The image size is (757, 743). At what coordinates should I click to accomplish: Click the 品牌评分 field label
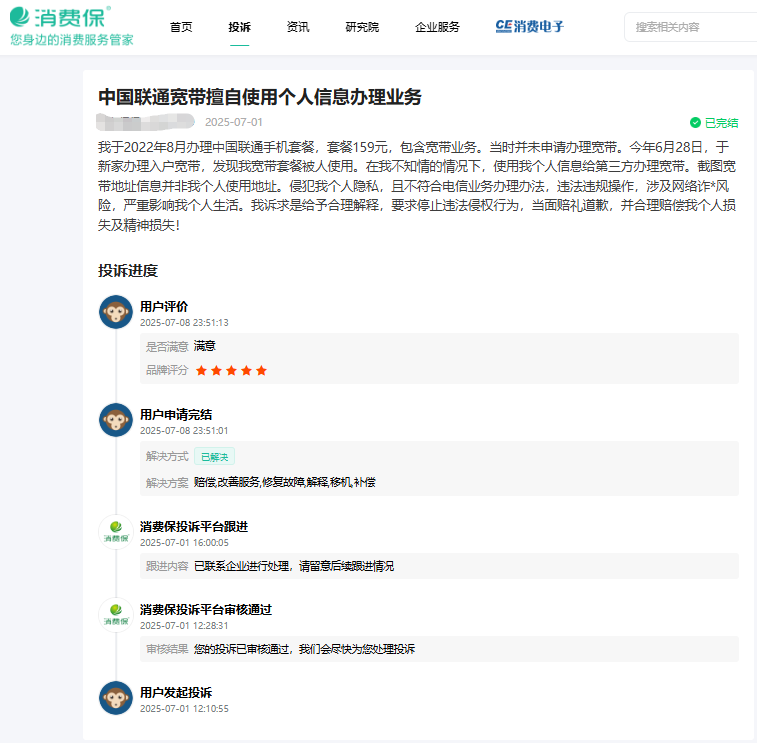167,370
